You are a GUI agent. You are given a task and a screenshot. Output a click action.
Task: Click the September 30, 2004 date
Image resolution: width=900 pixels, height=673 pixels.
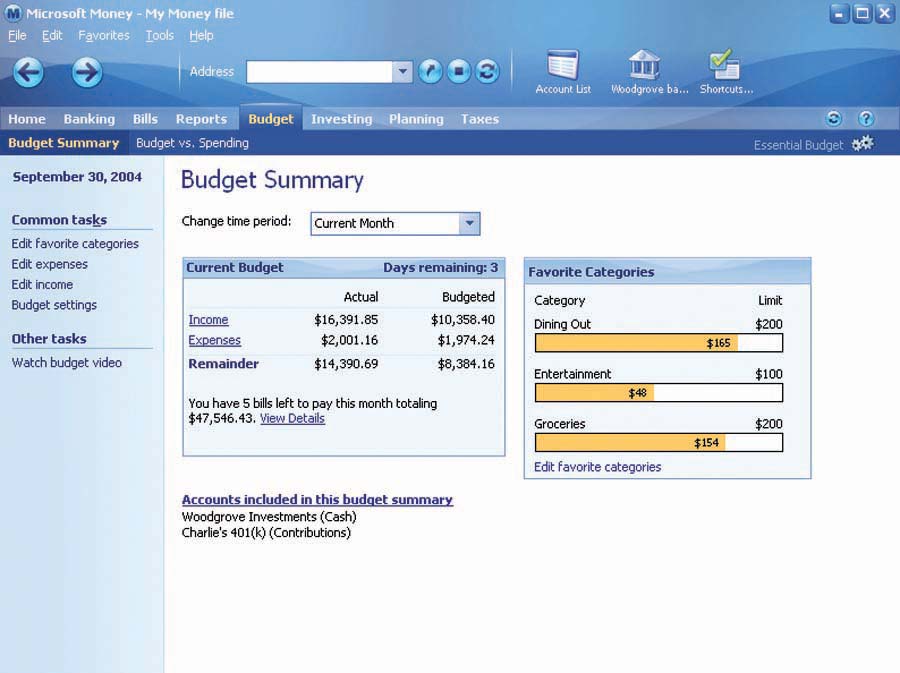(x=77, y=177)
